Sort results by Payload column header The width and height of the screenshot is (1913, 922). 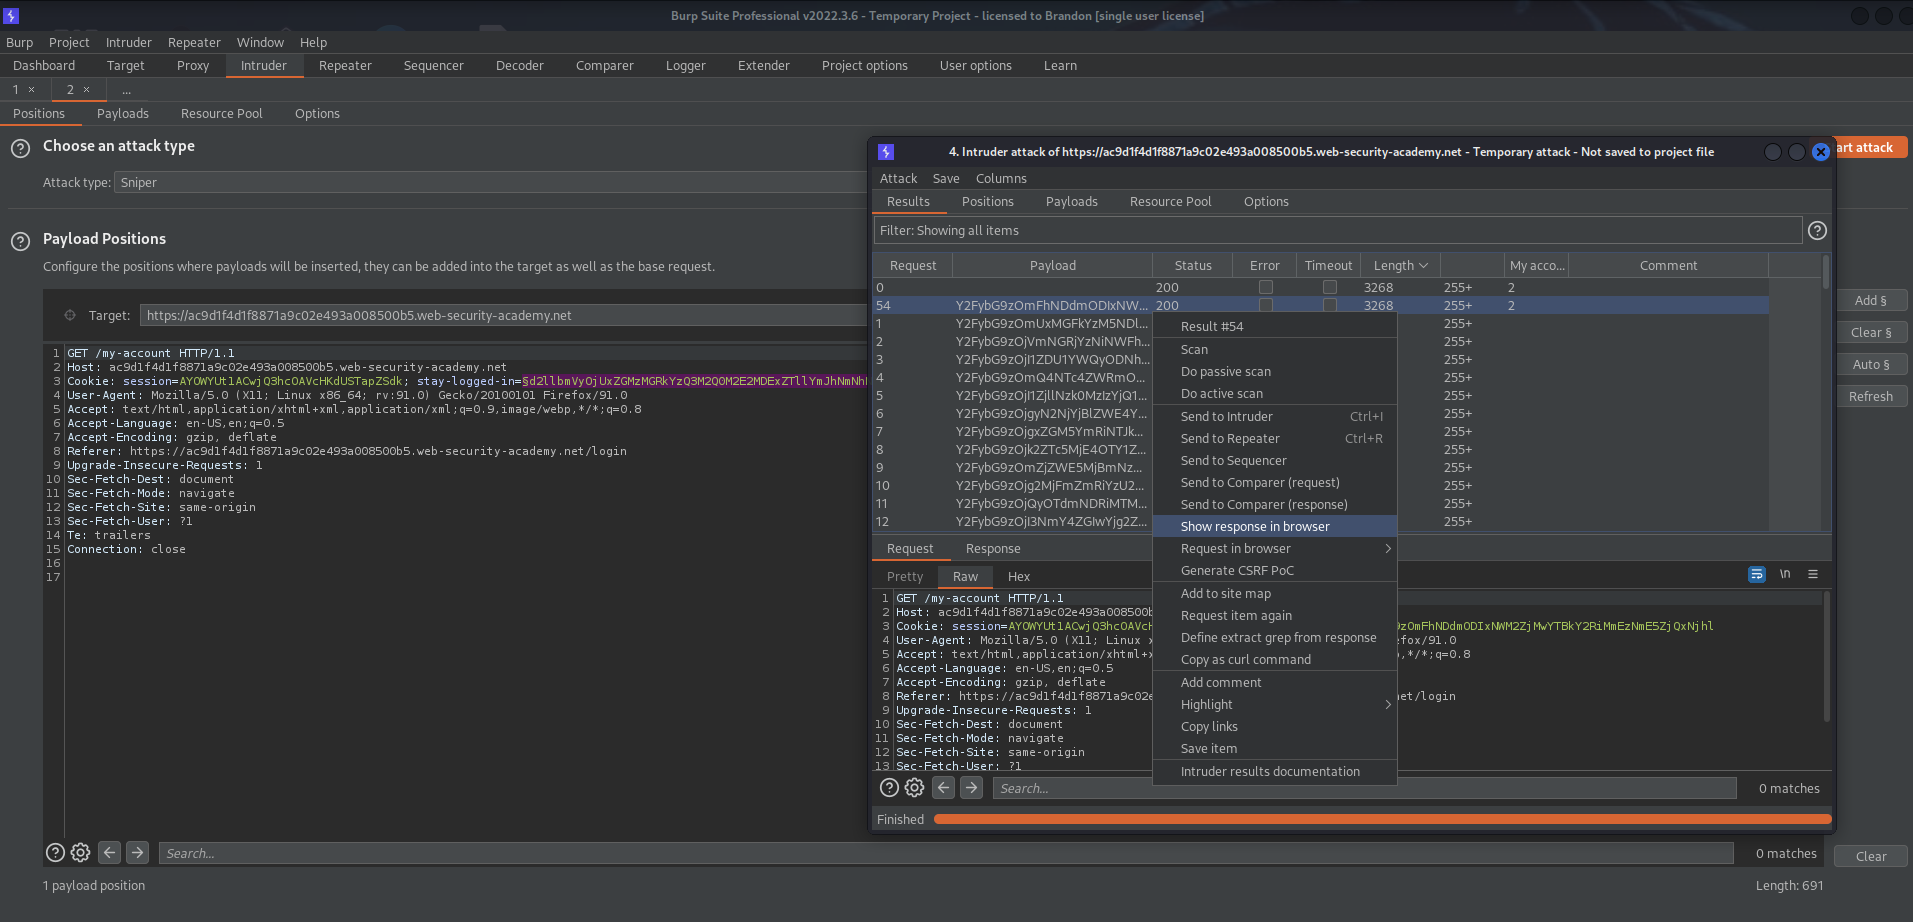(1053, 265)
